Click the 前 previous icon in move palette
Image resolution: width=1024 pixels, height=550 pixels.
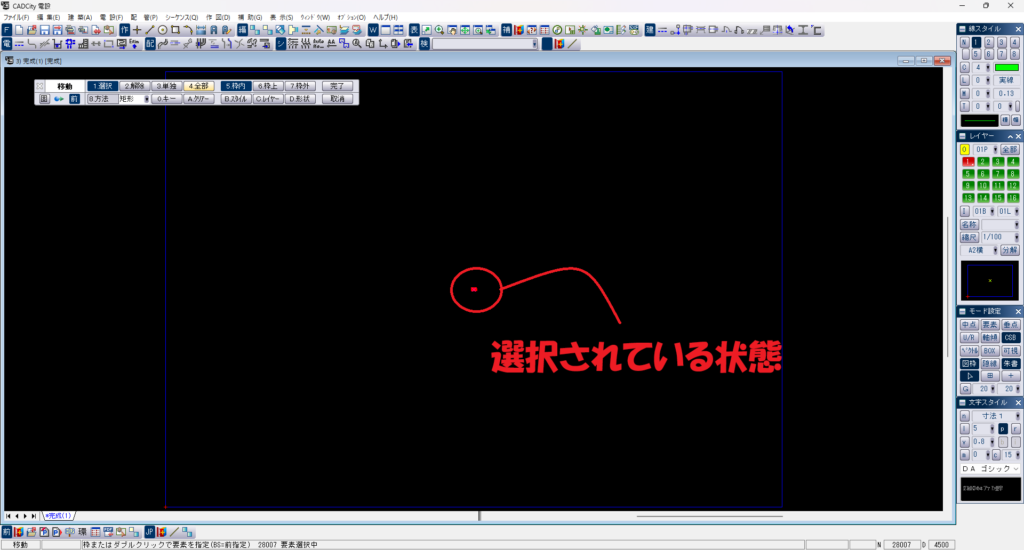pyautogui.click(x=74, y=99)
